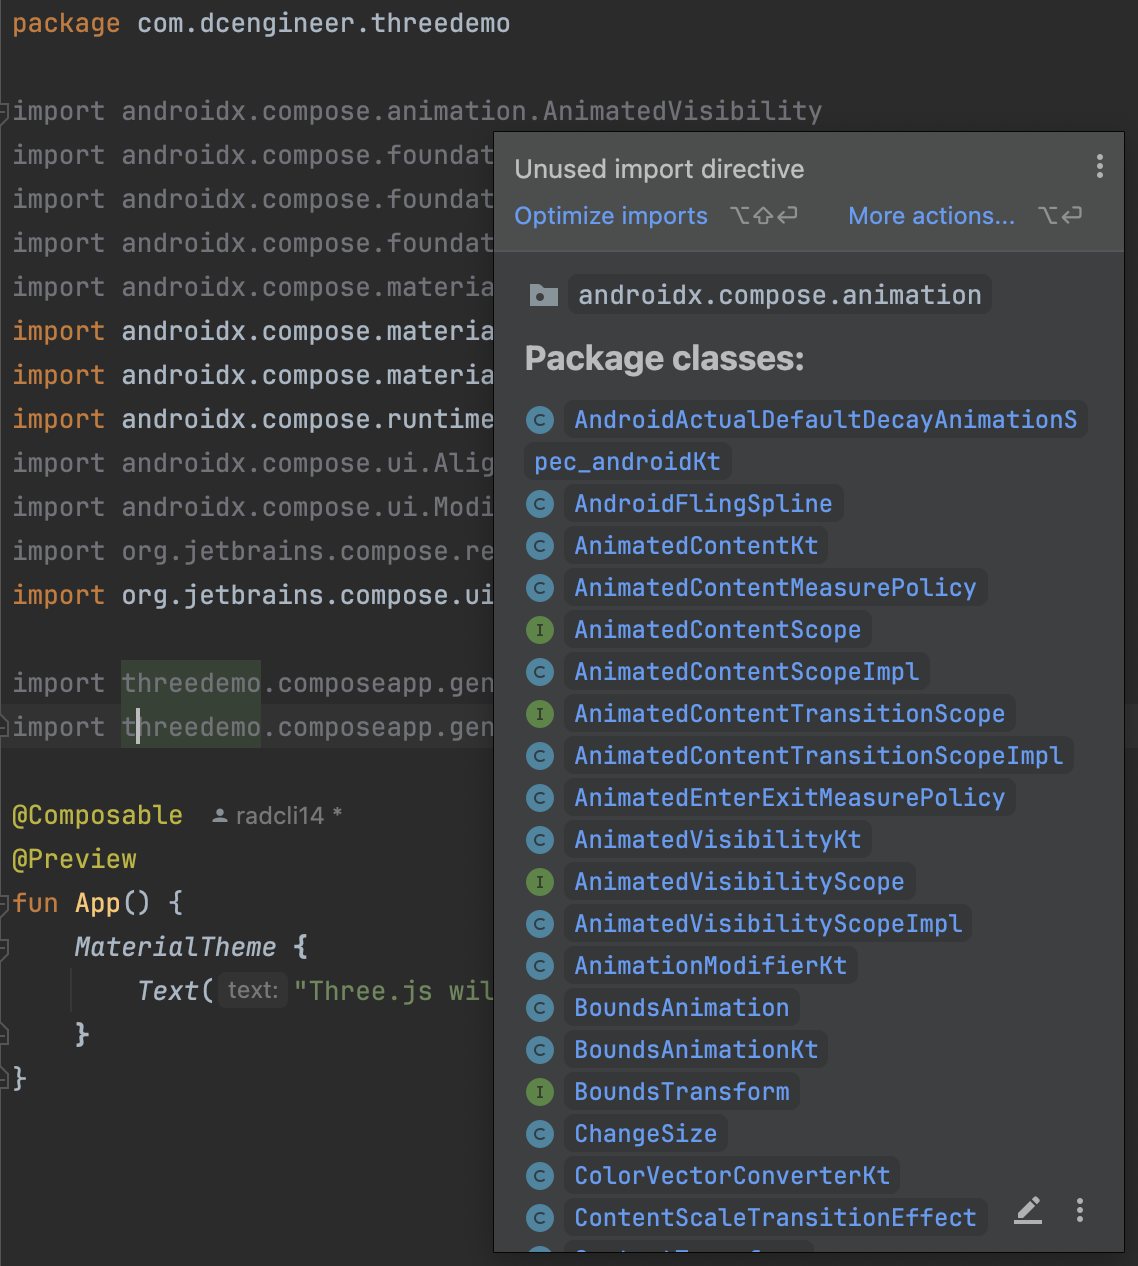Click the author icon next to radcli14
This screenshot has height=1266, width=1138.
coord(220,816)
